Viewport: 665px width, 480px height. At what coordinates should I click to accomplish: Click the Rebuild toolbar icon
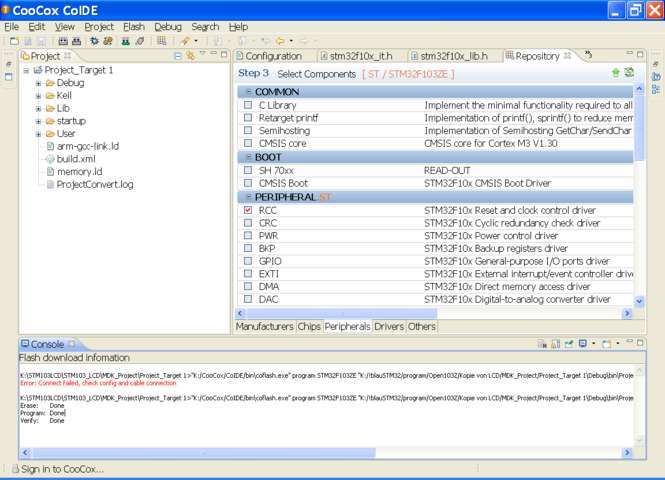point(76,41)
